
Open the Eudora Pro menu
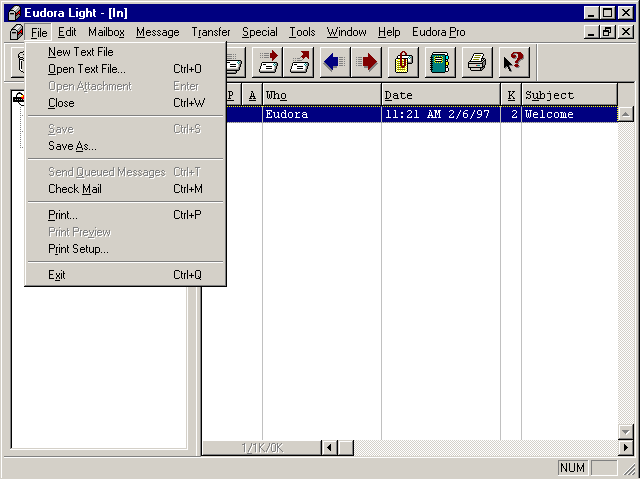pos(438,32)
